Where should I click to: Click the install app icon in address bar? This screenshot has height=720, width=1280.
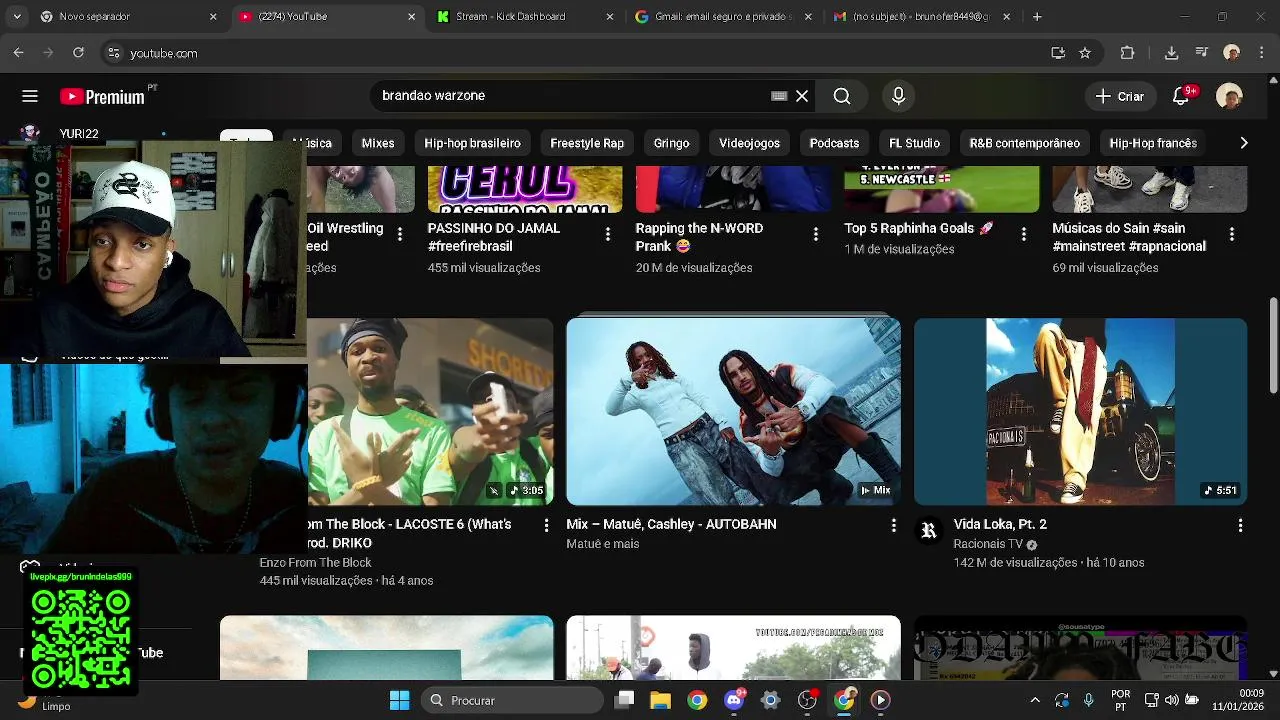pyautogui.click(x=1058, y=53)
